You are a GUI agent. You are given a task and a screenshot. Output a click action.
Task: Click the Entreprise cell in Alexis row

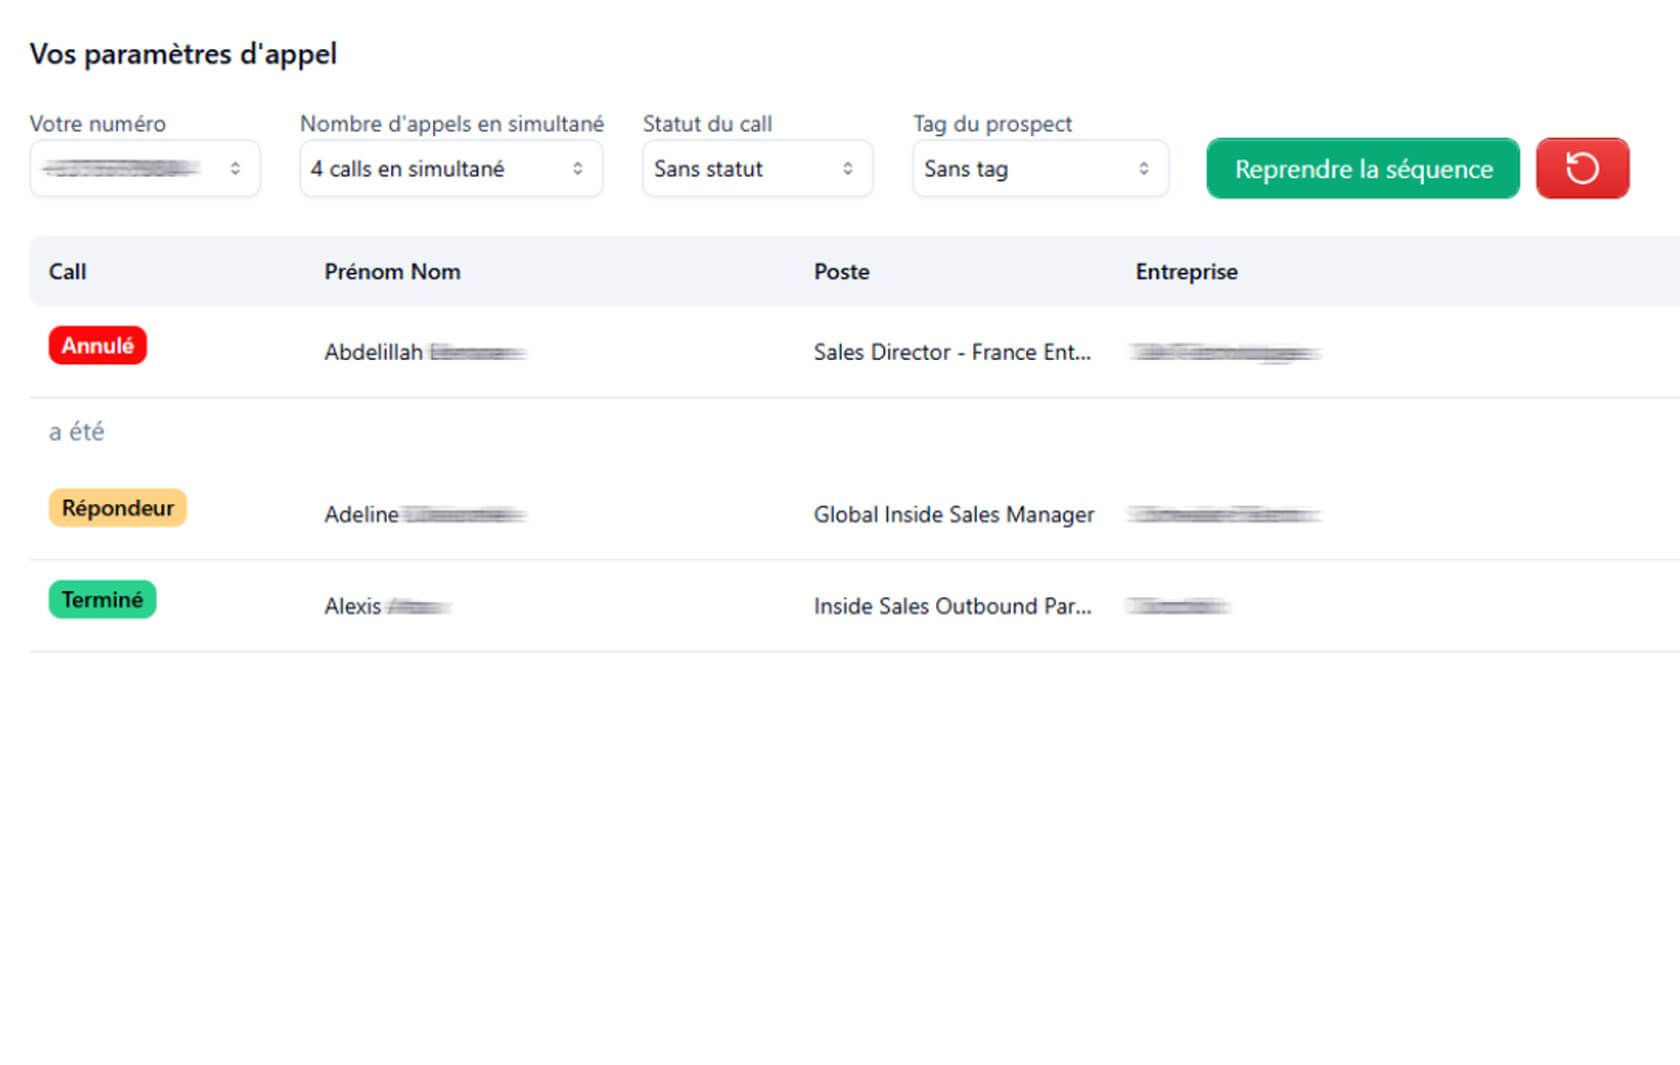coord(1178,606)
